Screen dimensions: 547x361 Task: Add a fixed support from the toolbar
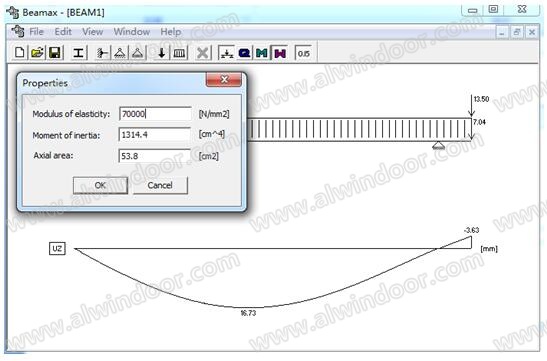click(x=102, y=53)
